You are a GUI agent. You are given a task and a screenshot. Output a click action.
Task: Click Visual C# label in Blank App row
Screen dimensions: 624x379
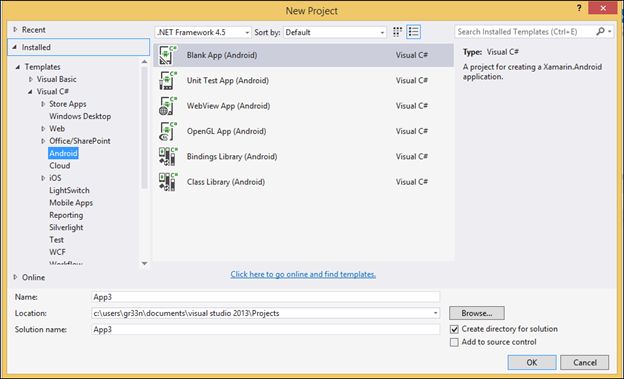(411, 55)
